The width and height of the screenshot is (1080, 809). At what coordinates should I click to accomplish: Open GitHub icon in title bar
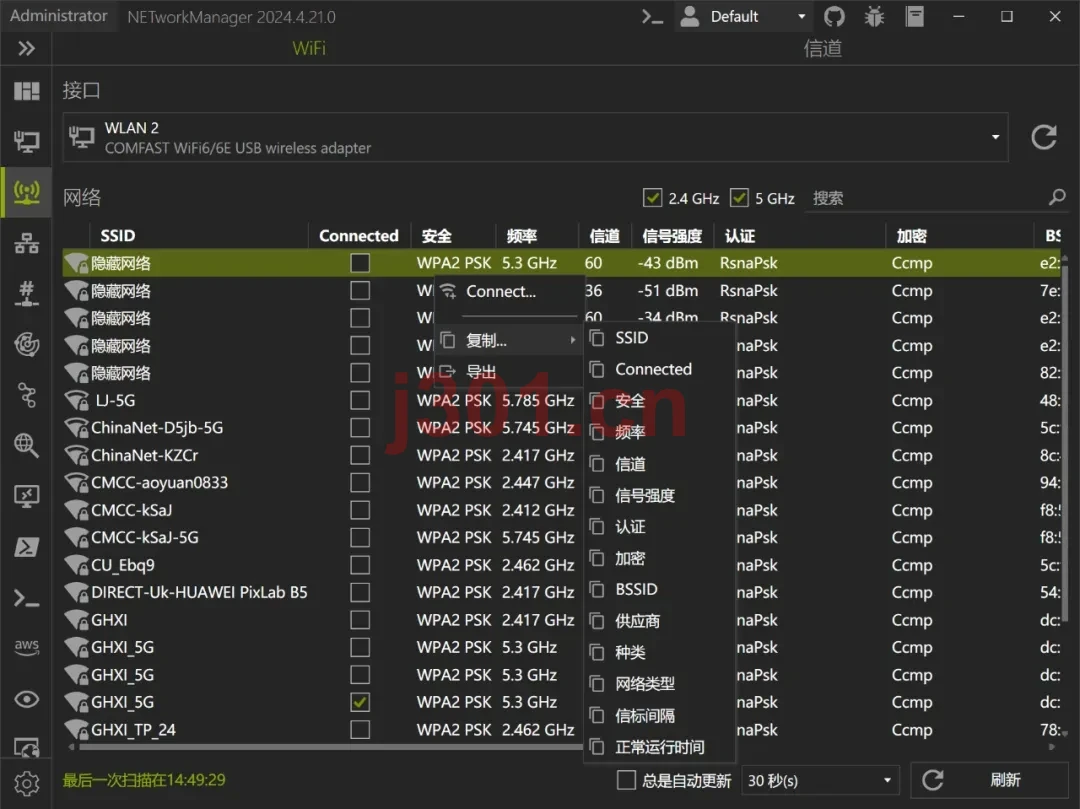pyautogui.click(x=834, y=17)
